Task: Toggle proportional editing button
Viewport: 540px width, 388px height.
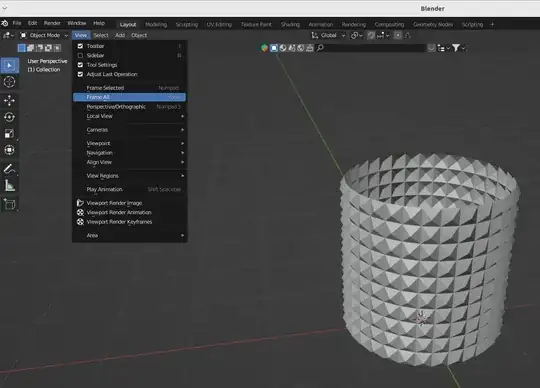Action: point(398,35)
